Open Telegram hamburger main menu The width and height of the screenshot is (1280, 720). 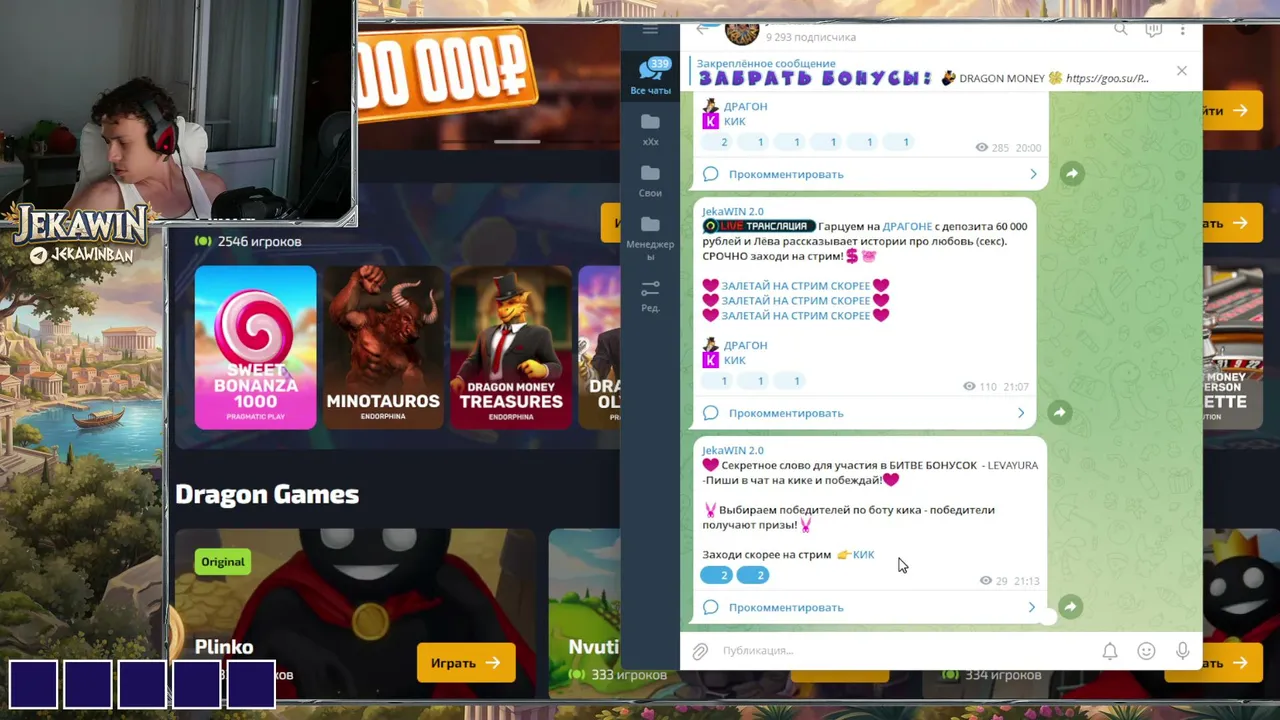click(650, 30)
